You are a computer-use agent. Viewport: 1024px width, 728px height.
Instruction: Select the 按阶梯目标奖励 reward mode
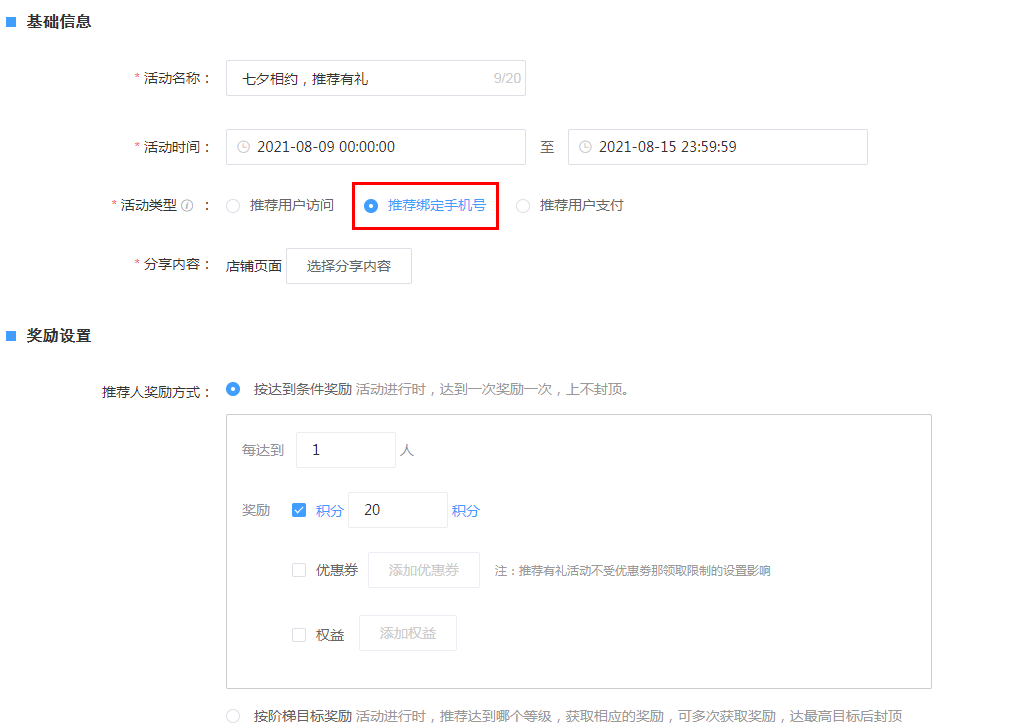pos(232,716)
